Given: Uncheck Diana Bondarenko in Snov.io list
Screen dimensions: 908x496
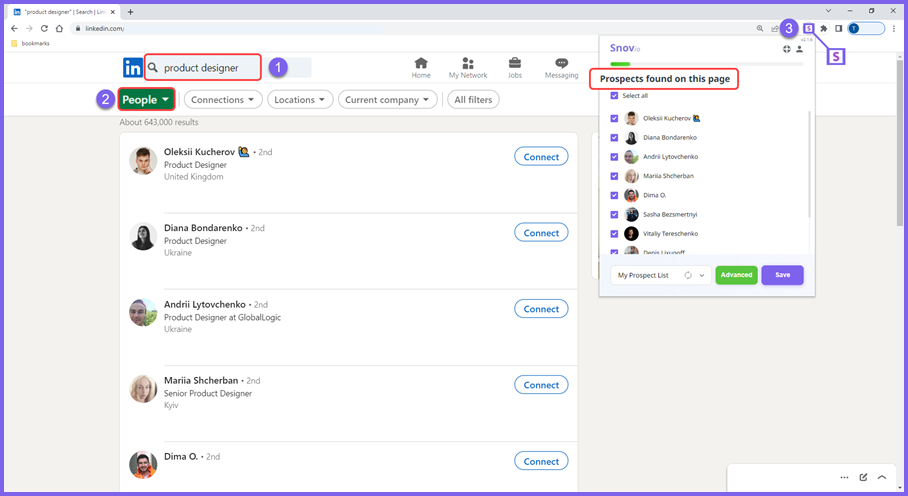Looking at the screenshot, I should click(614, 138).
